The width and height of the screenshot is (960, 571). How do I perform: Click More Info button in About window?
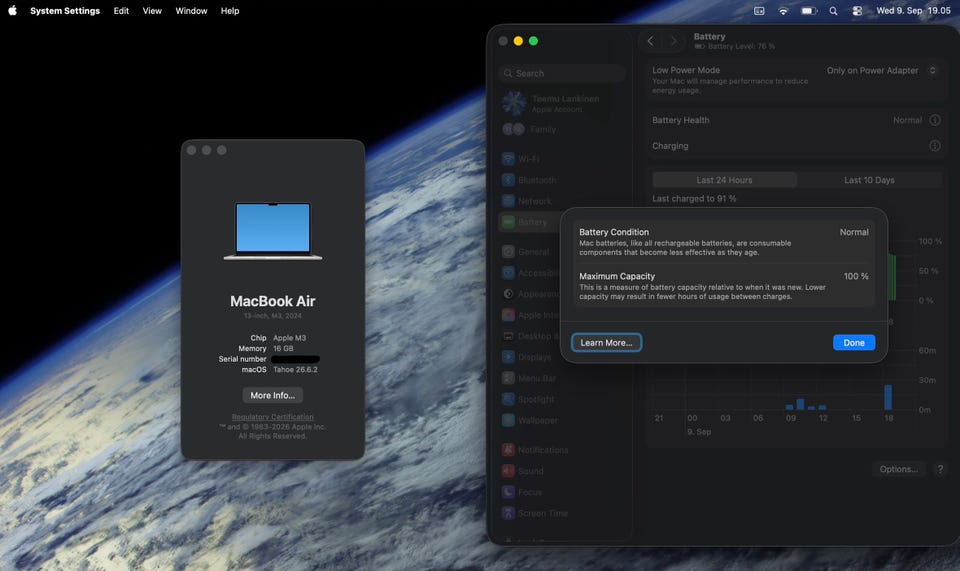click(272, 395)
